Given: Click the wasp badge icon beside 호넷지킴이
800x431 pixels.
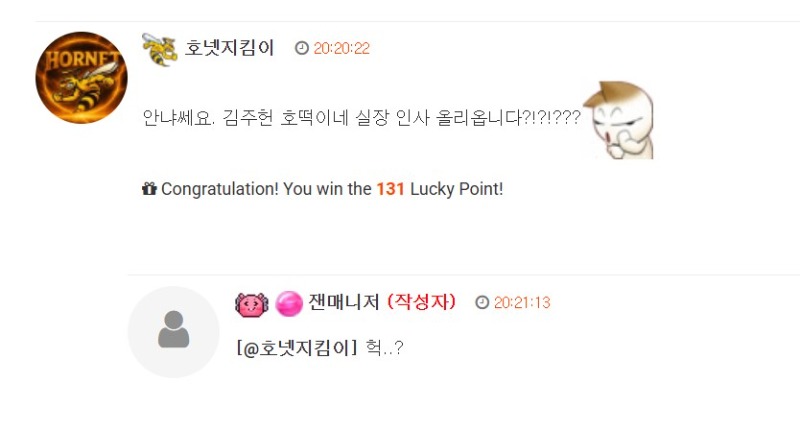Looking at the screenshot, I should 160,49.
